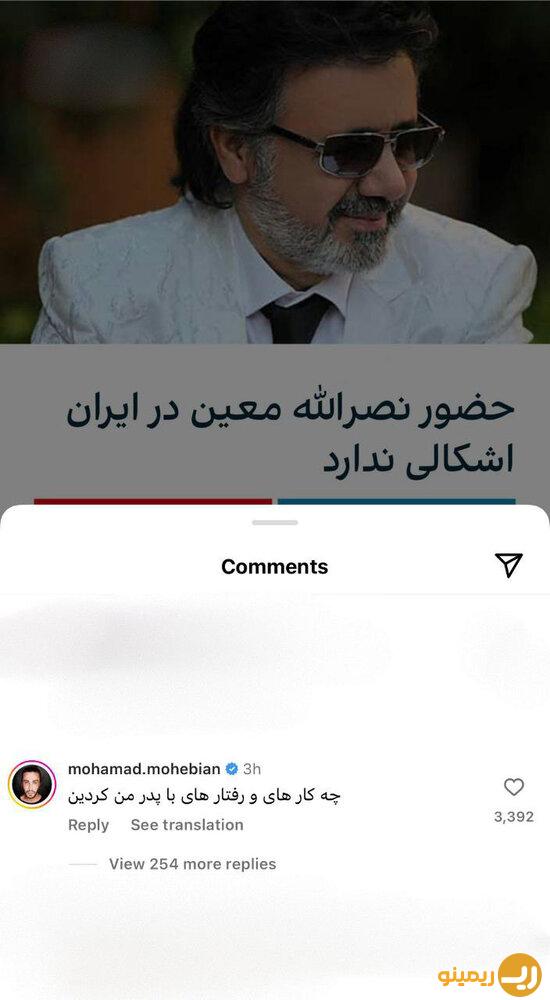Click the blue bar under headline
Screen dimensions: 550x1000
click(396, 502)
